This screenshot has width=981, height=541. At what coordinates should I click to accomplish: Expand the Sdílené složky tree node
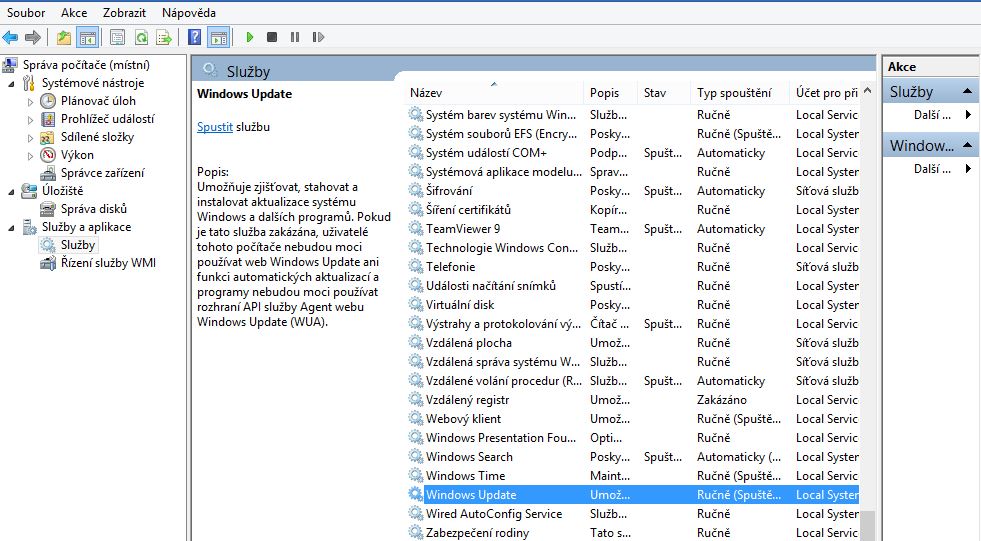(30, 137)
